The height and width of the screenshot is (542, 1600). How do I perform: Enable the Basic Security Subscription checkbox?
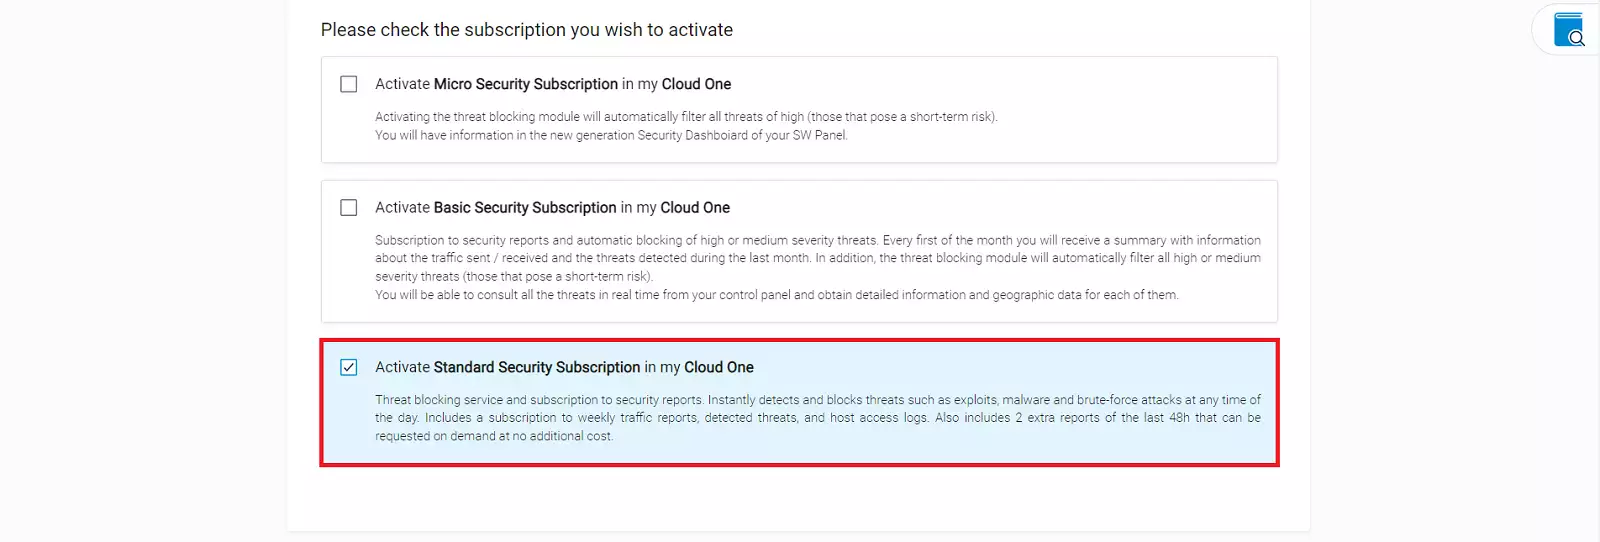coord(349,208)
